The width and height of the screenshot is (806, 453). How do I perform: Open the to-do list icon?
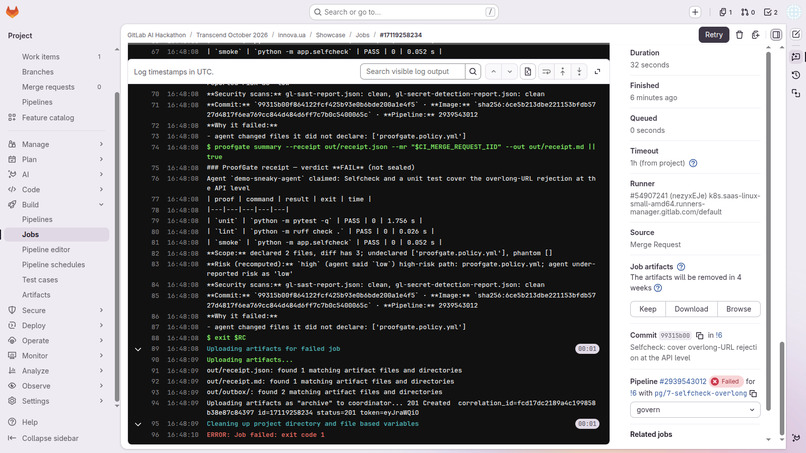(x=770, y=12)
